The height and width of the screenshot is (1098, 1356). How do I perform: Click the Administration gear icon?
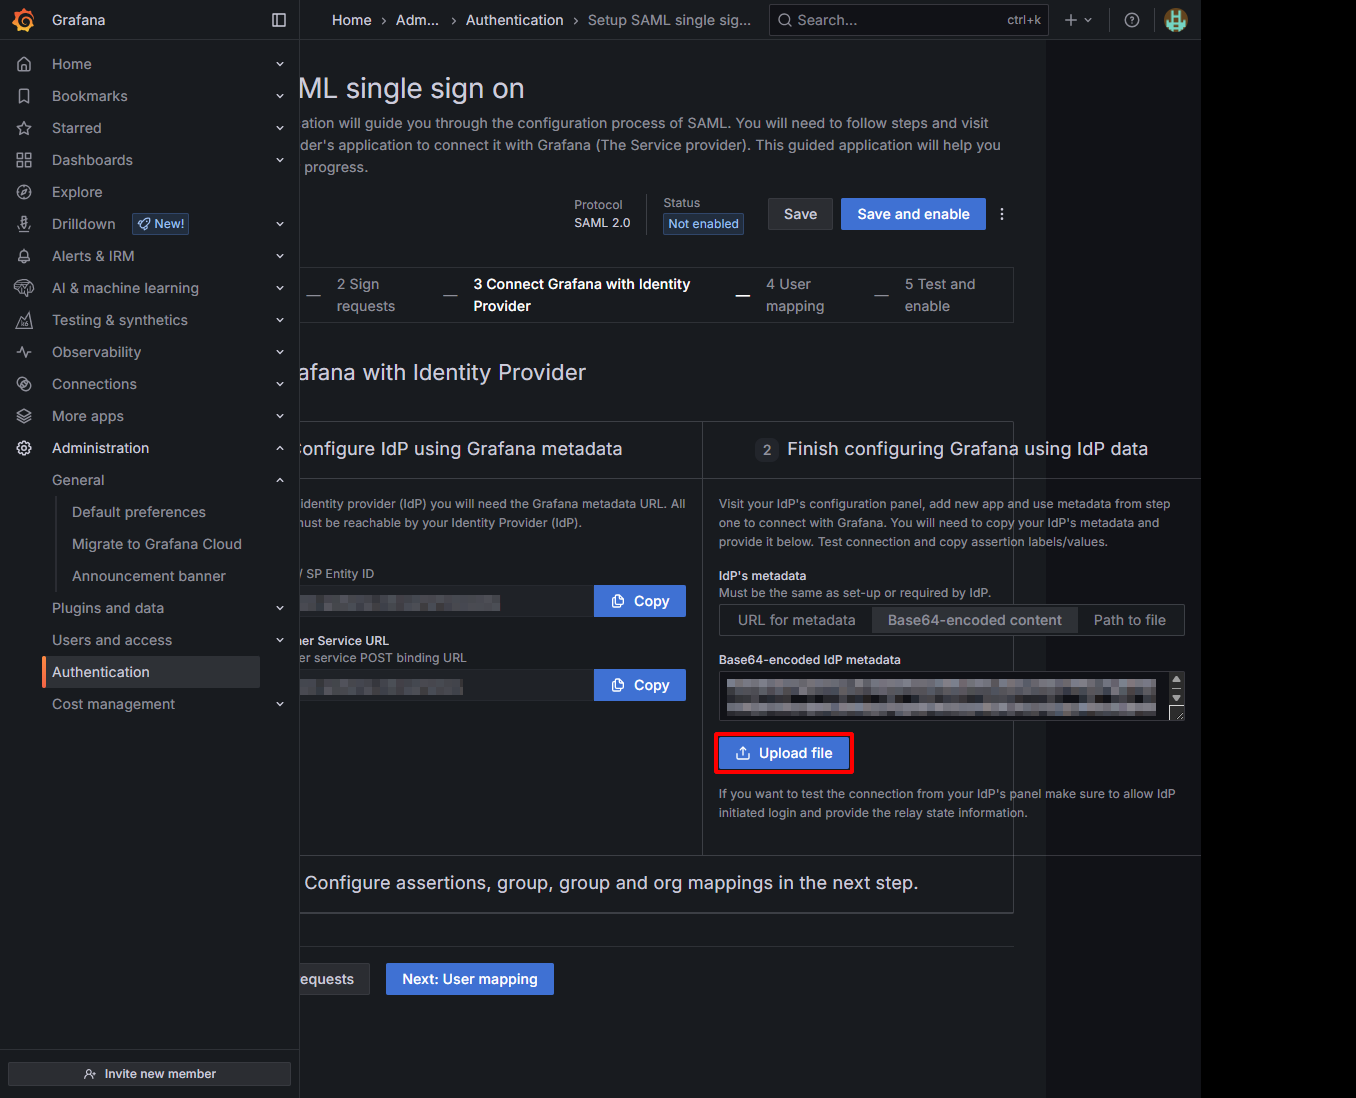24,448
